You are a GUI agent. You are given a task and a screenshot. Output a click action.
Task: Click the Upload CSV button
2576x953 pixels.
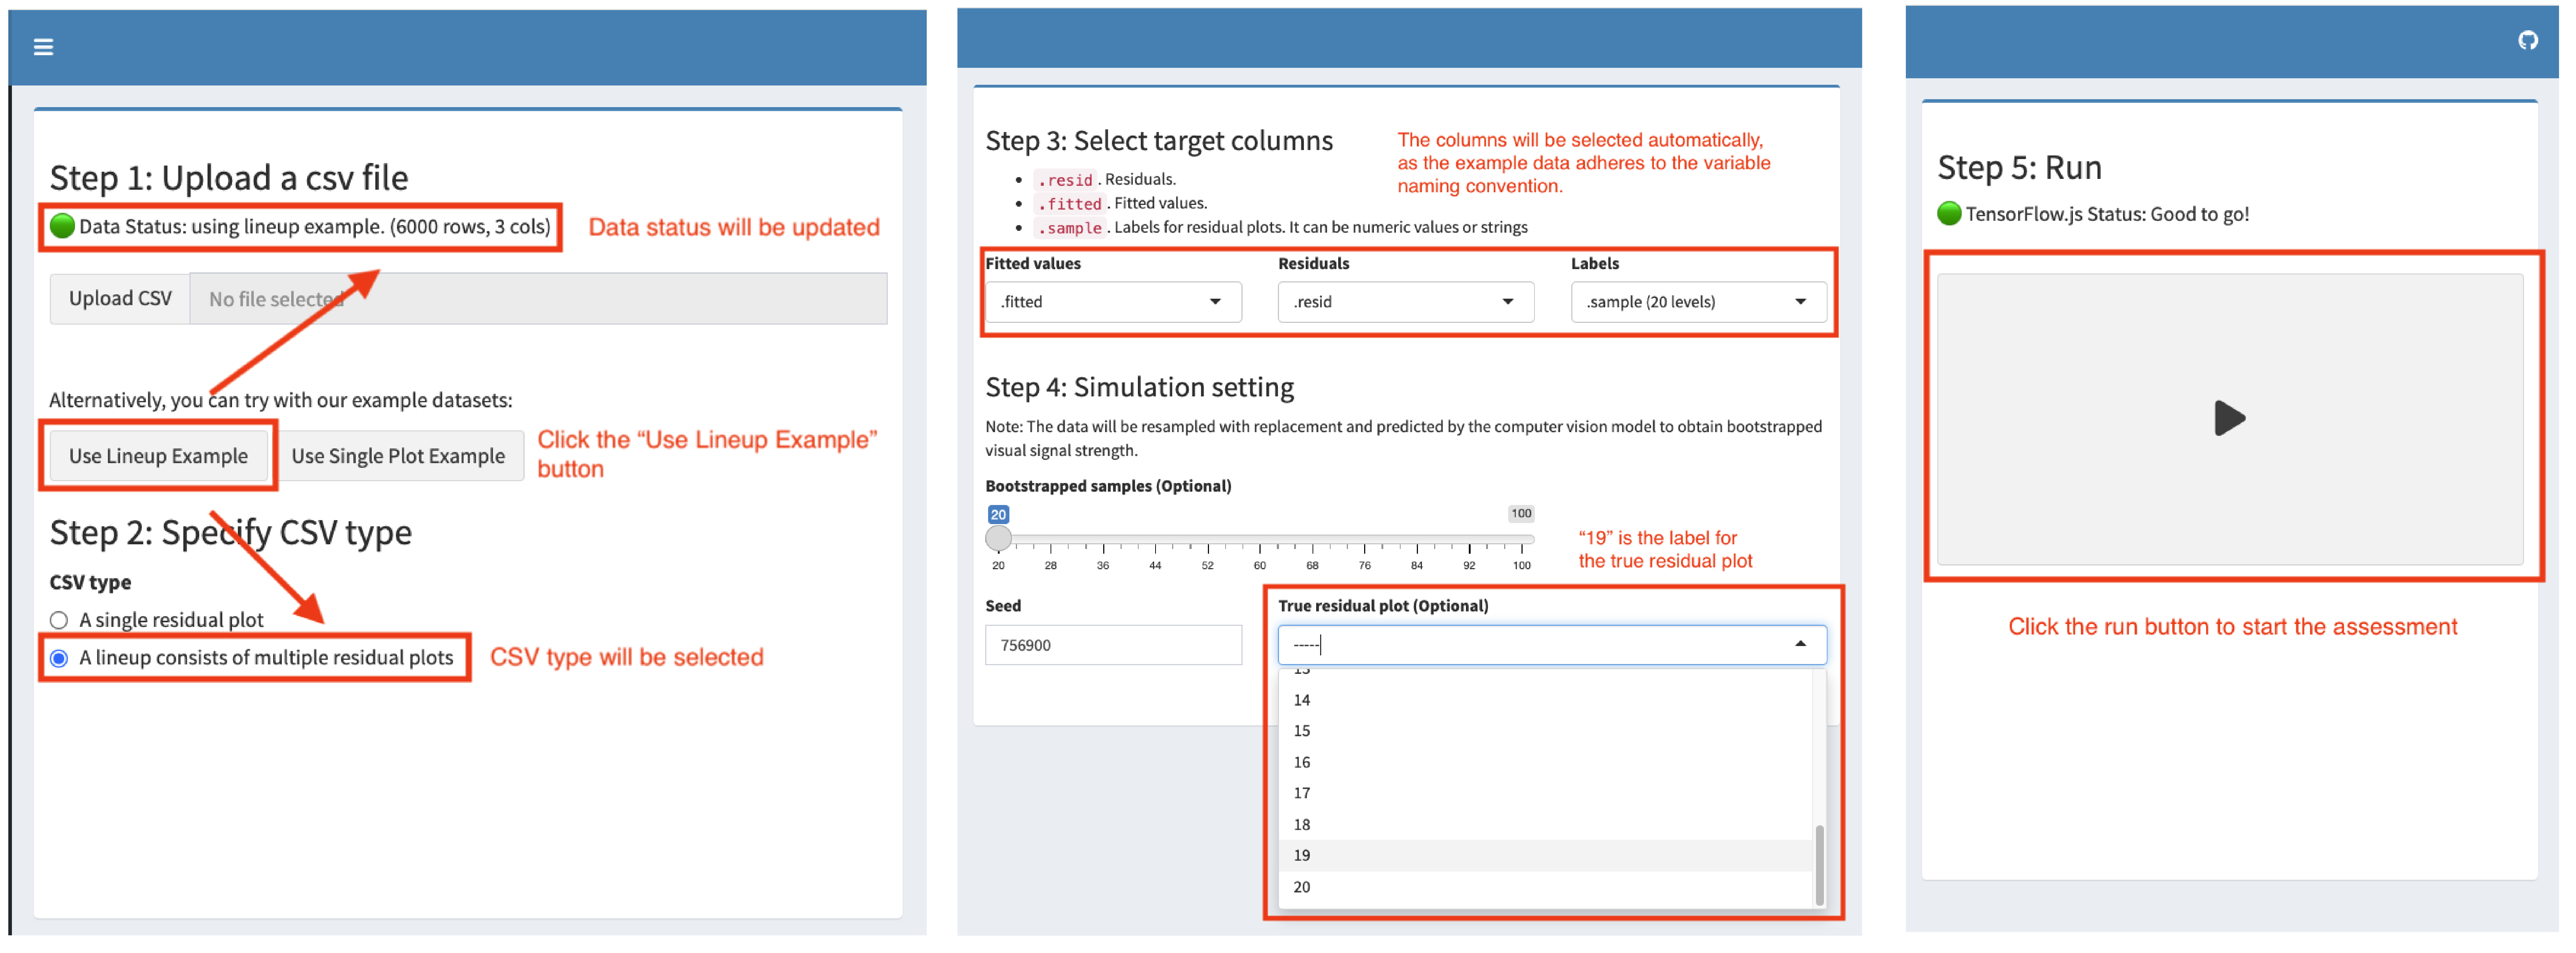pyautogui.click(x=120, y=298)
